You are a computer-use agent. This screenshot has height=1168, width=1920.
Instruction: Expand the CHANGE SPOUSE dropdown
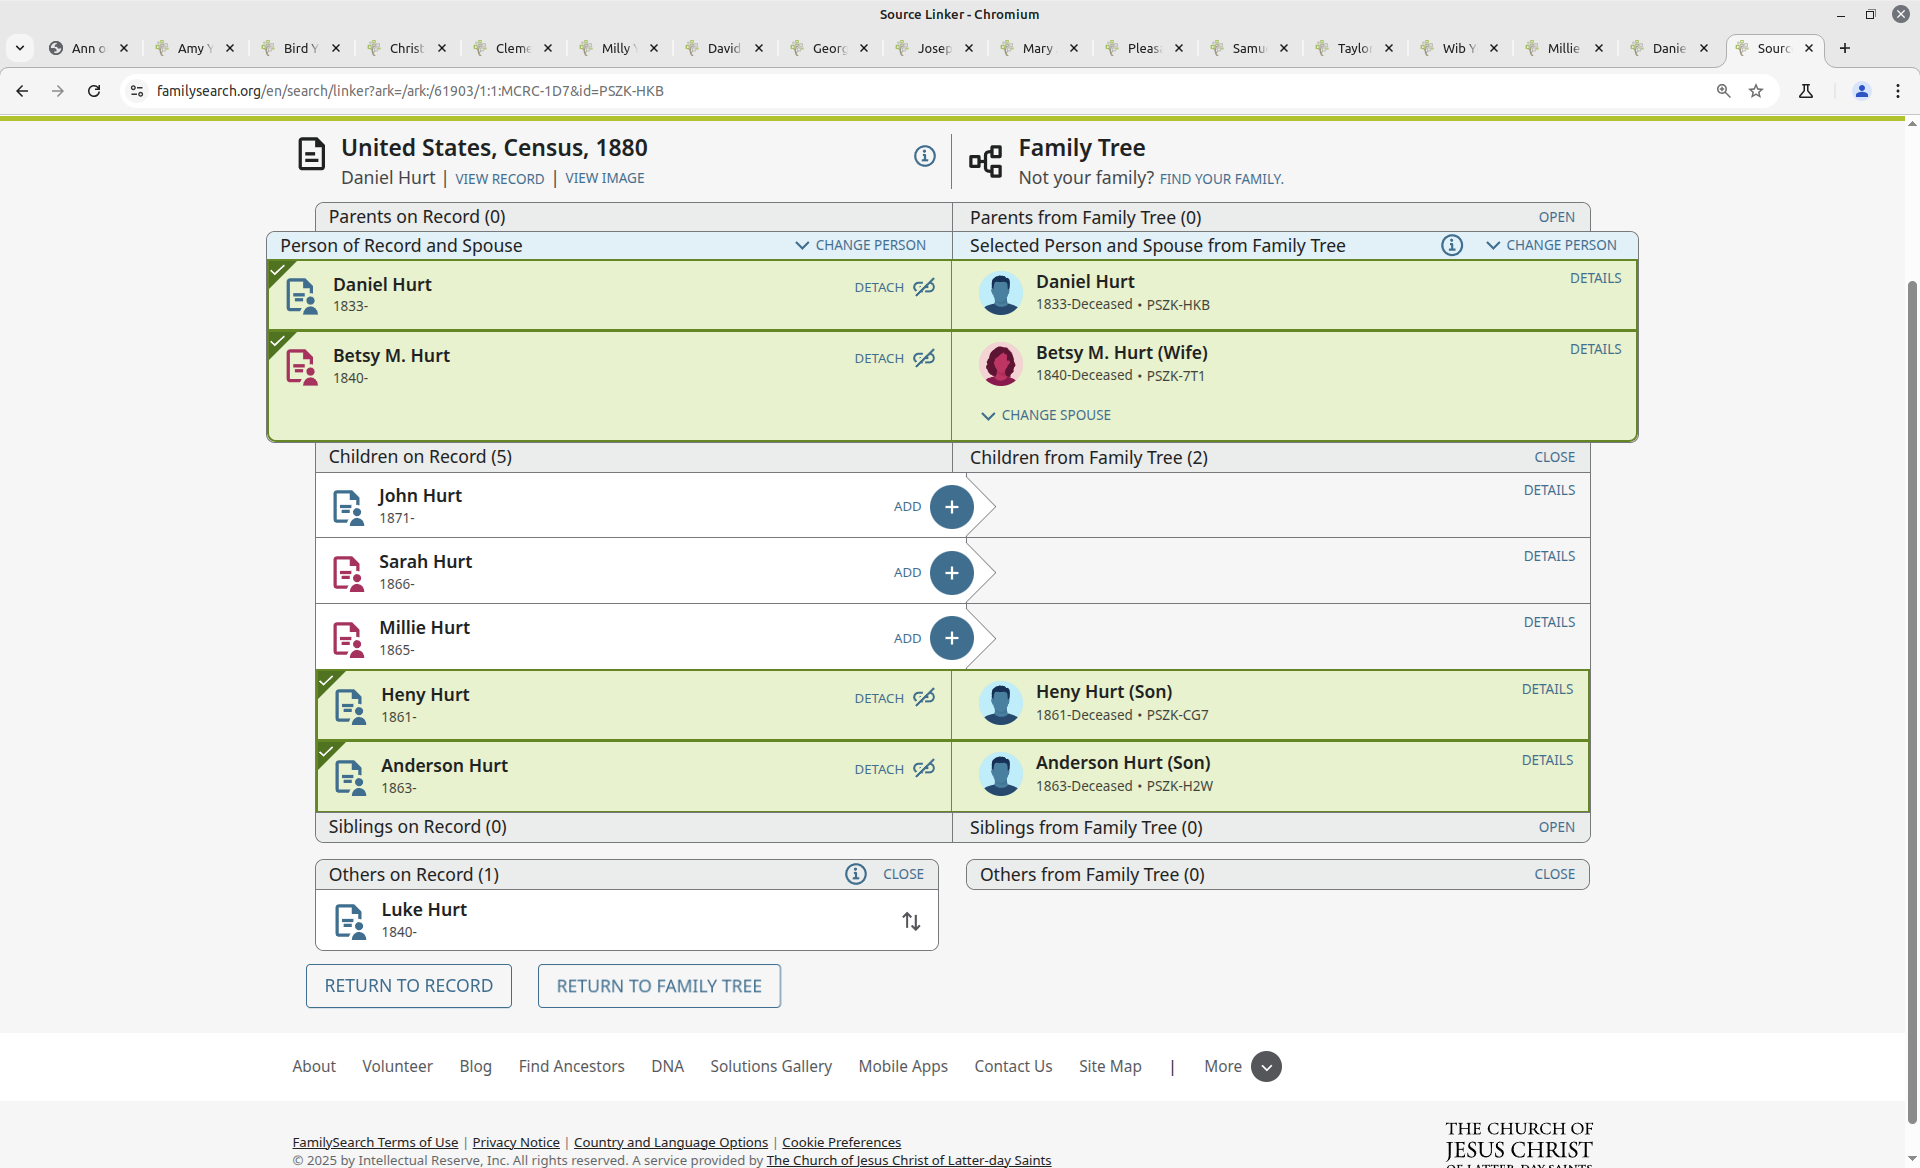(x=1044, y=415)
